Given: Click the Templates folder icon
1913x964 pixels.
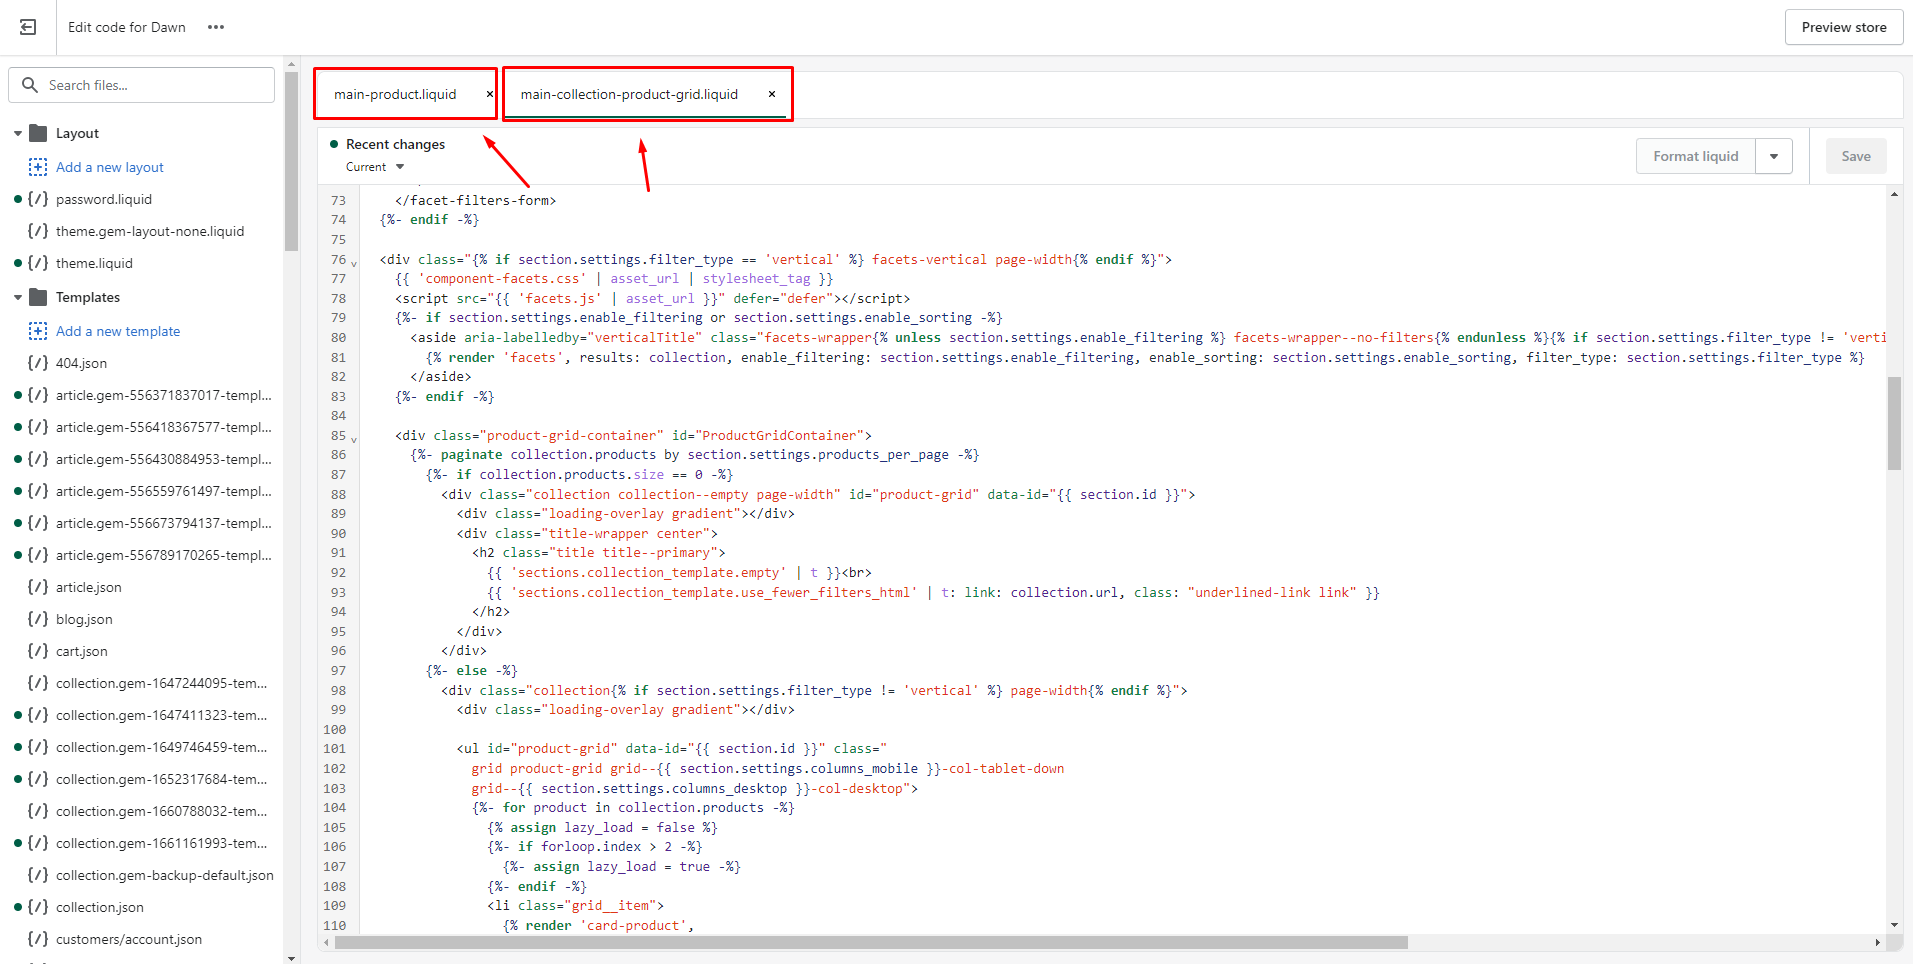Looking at the screenshot, I should click(39, 297).
